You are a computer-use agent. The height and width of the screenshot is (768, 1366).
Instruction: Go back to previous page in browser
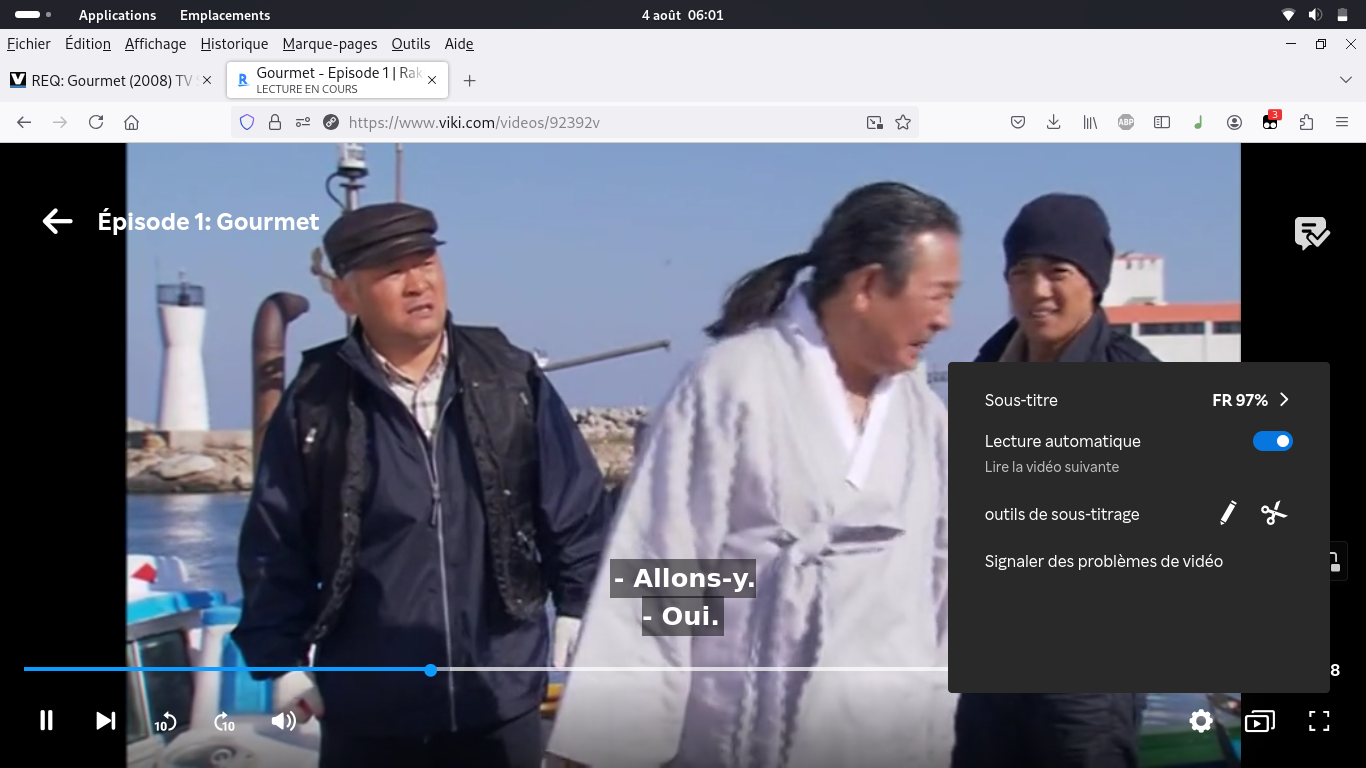(24, 122)
